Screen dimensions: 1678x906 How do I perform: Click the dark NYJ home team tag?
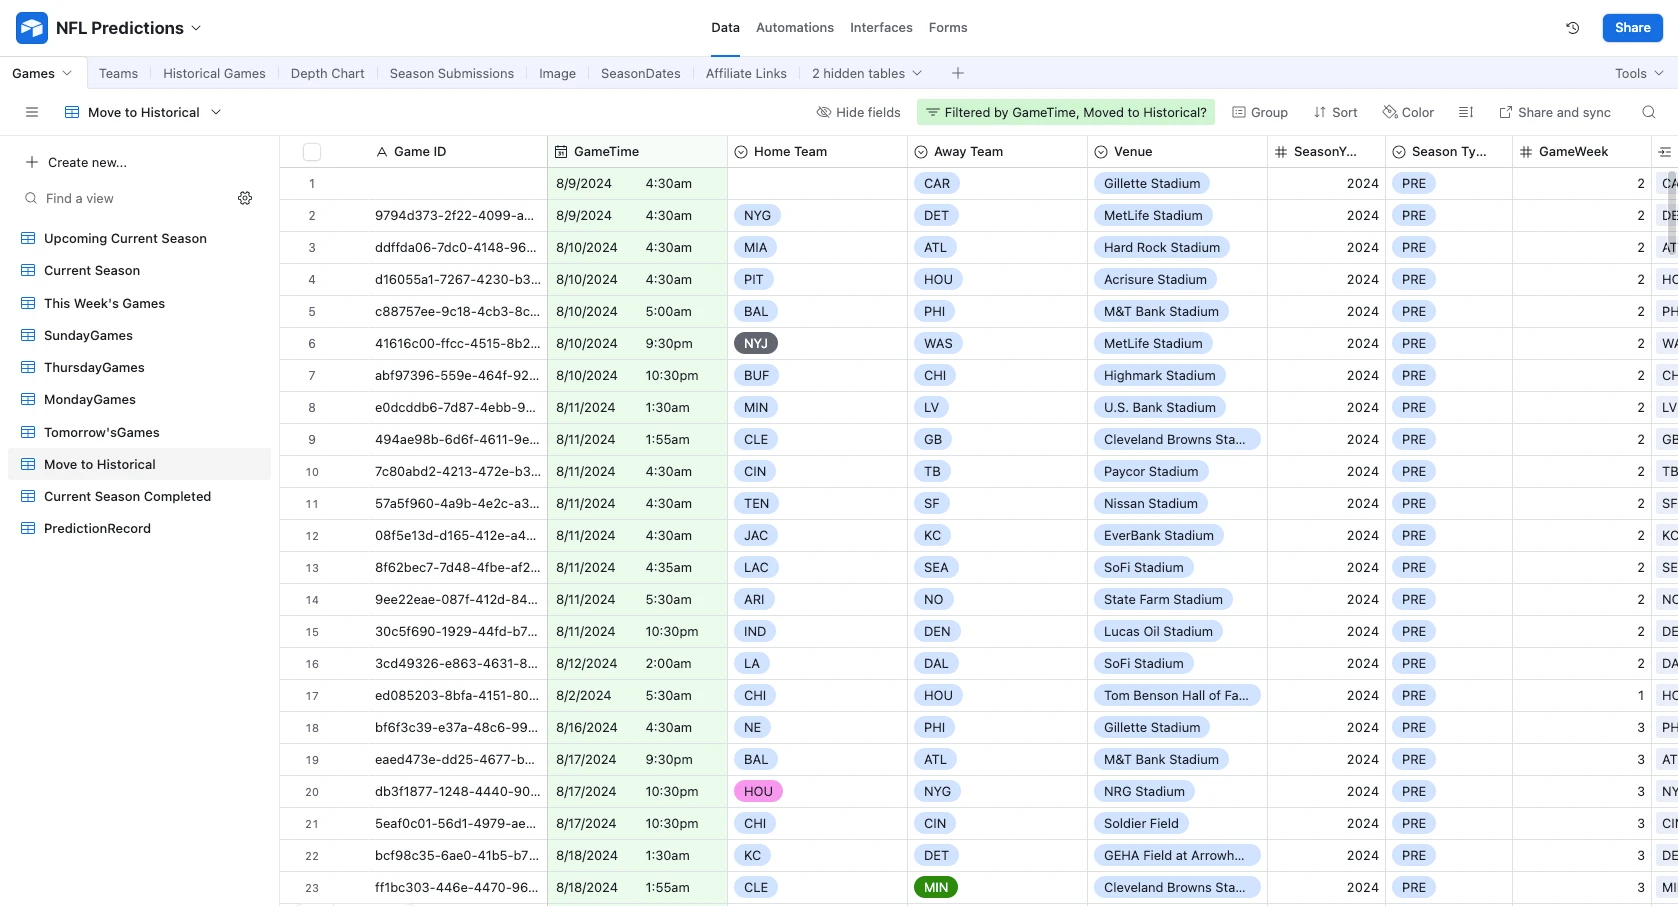tap(756, 344)
